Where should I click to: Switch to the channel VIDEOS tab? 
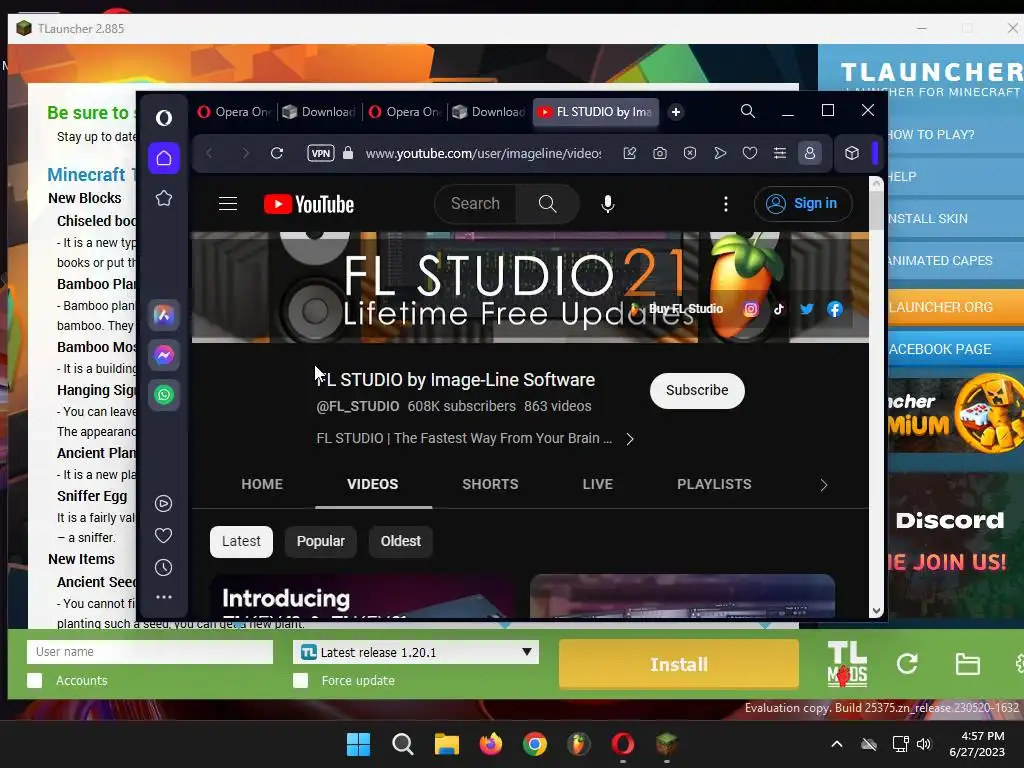point(373,485)
